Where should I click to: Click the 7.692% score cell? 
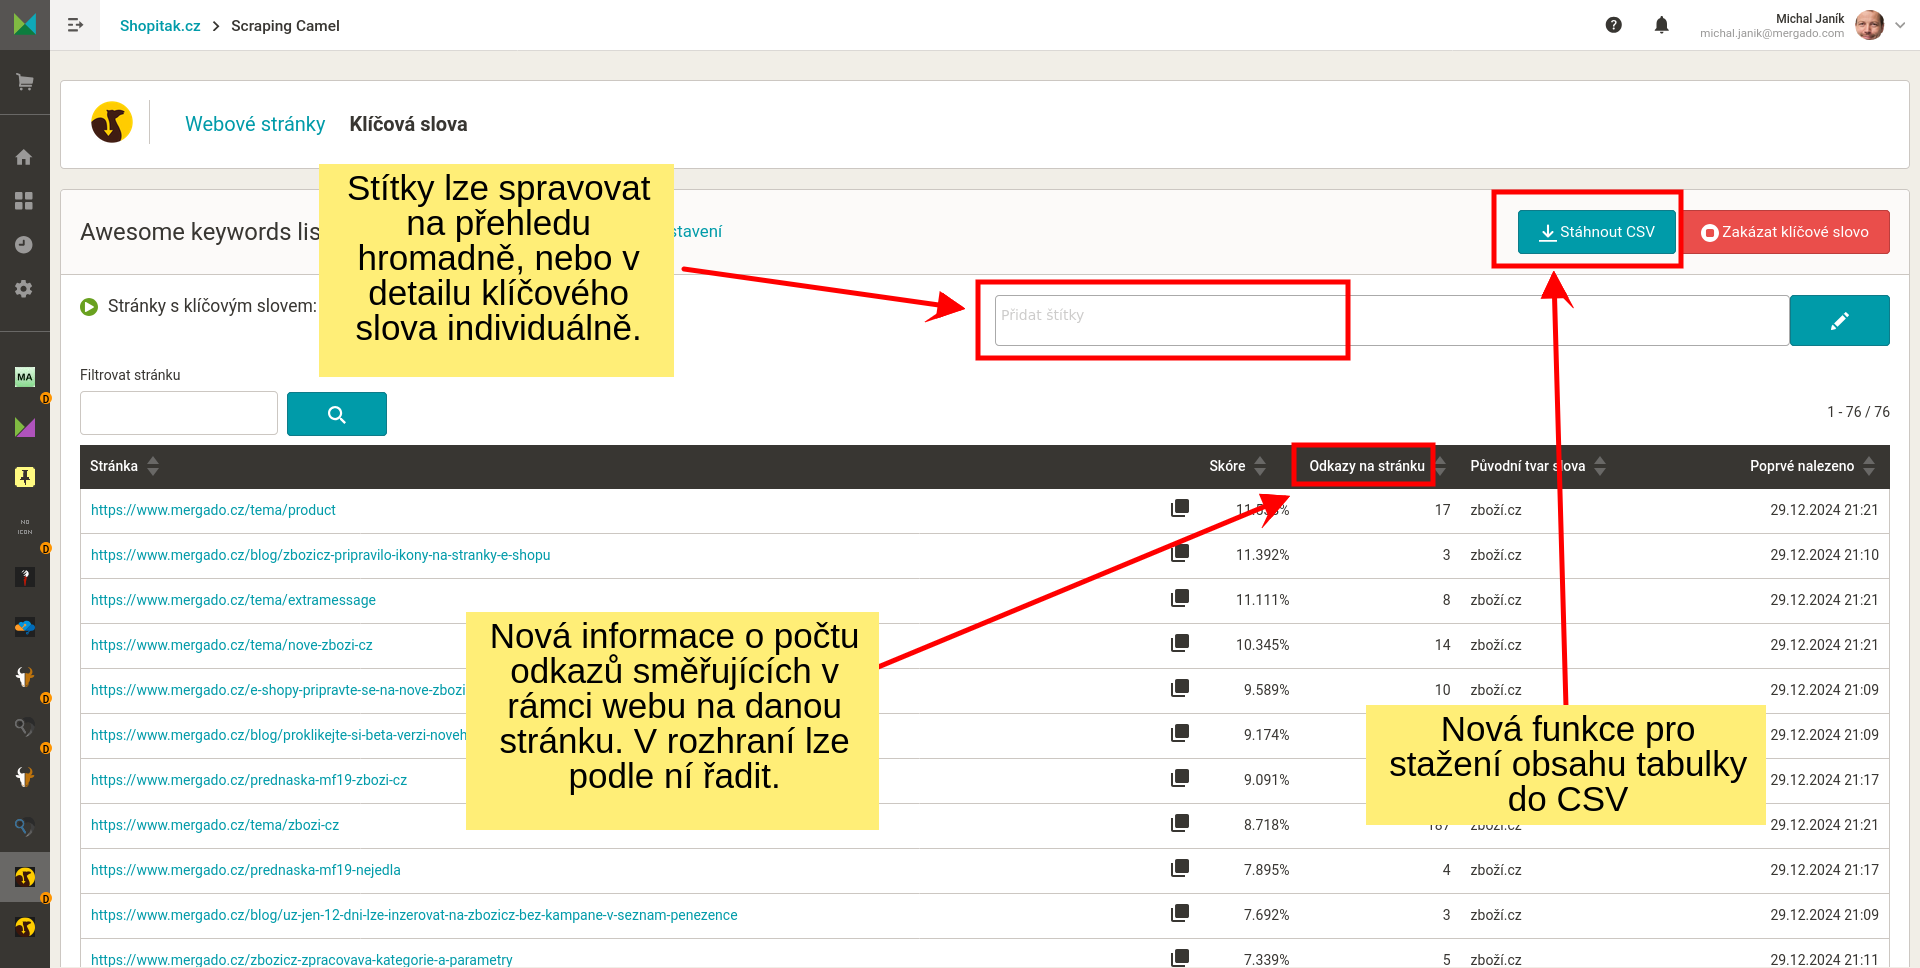point(1266,915)
